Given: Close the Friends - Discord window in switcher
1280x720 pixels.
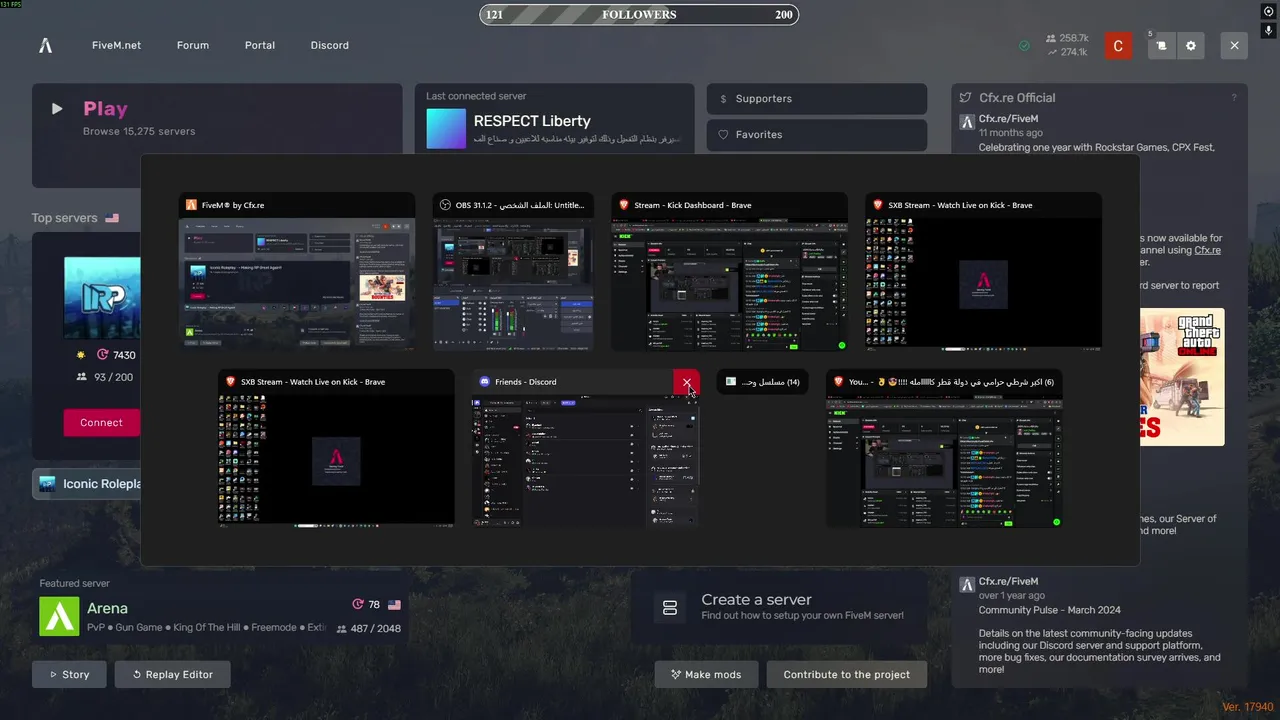Looking at the screenshot, I should tap(687, 382).
